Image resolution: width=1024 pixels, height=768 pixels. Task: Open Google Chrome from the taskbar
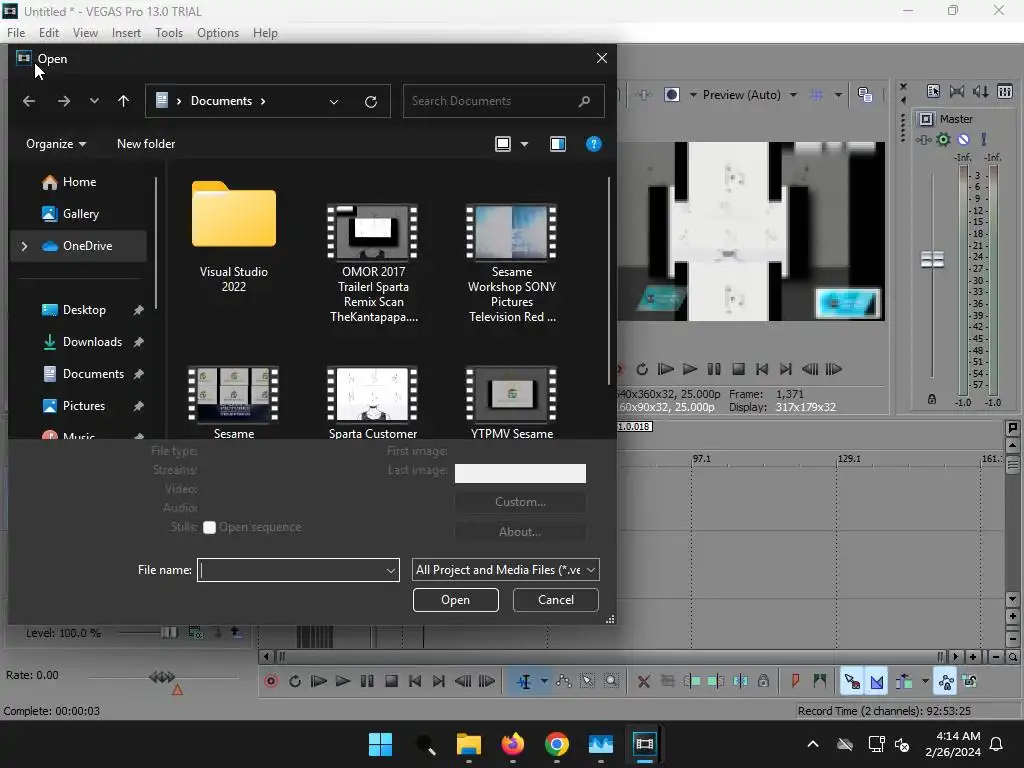(x=556, y=744)
